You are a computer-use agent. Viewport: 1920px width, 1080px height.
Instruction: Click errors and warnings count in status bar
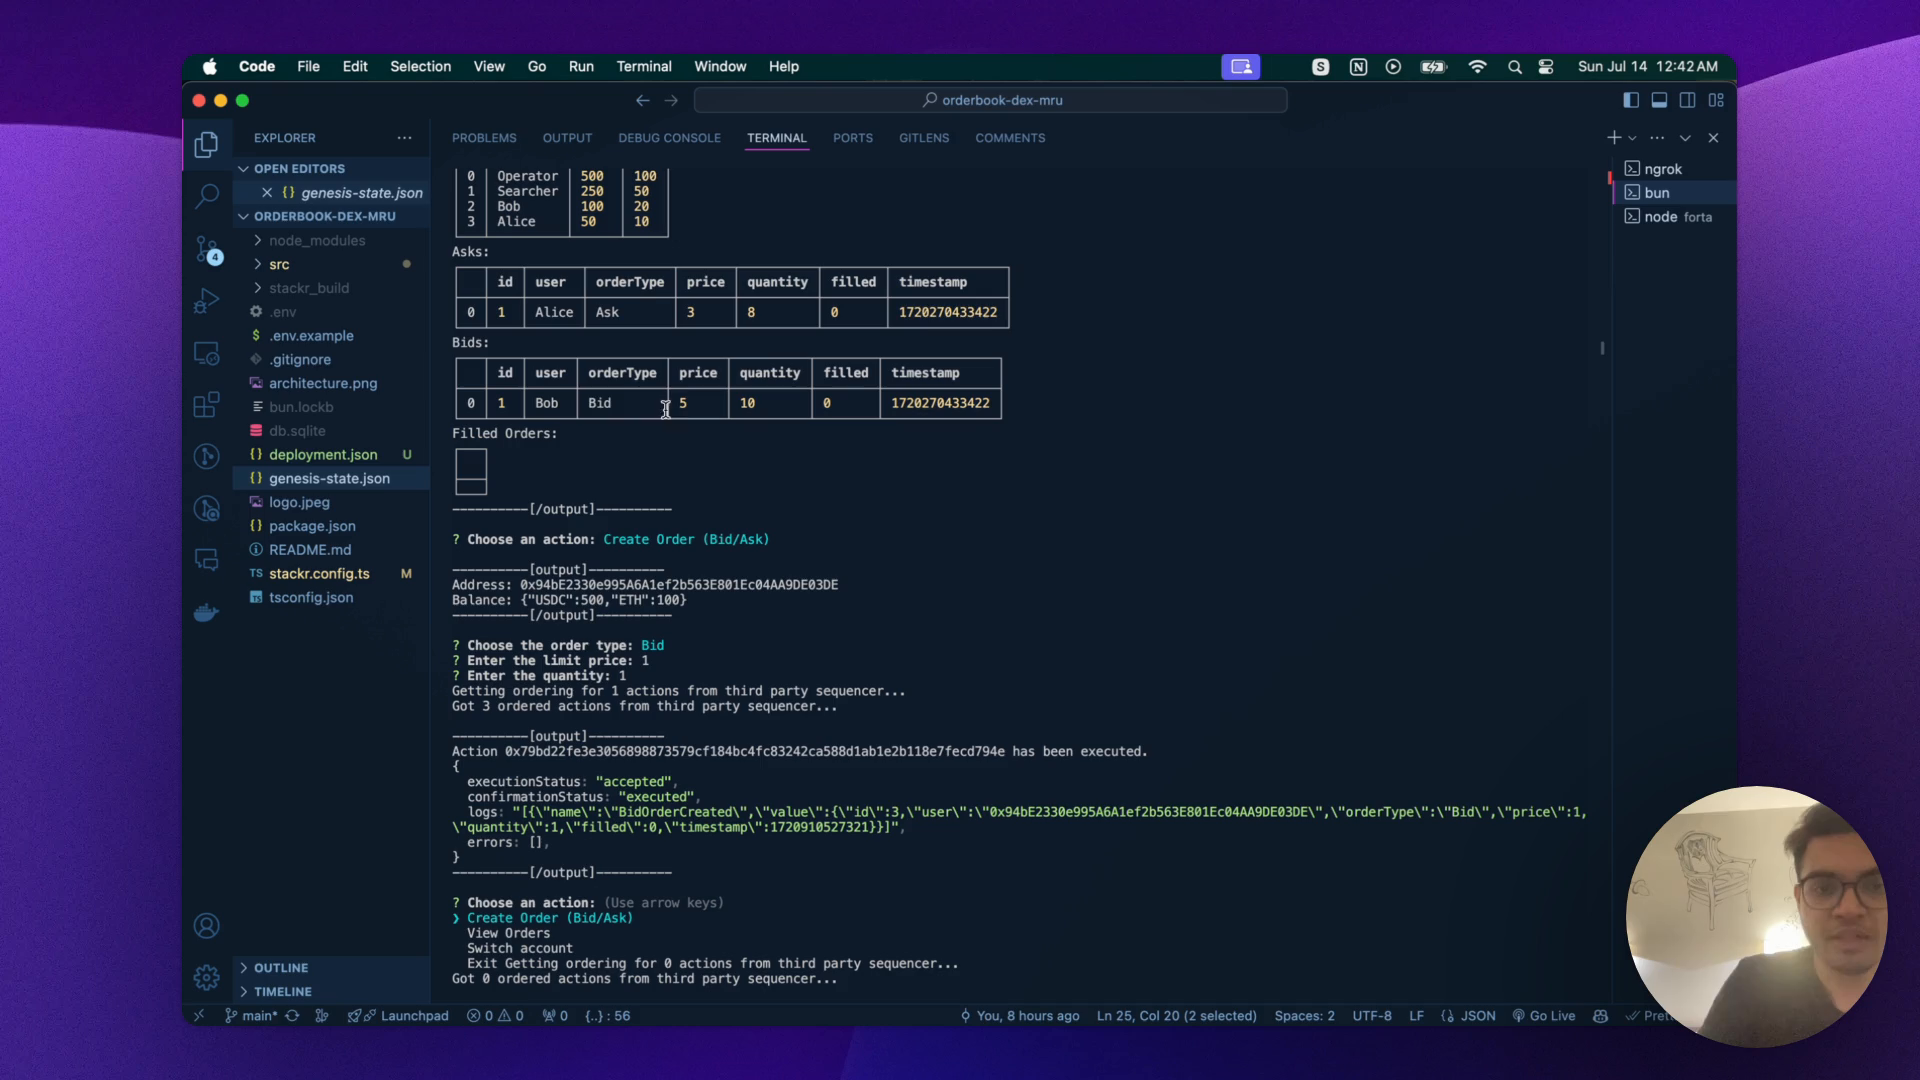tap(495, 1015)
